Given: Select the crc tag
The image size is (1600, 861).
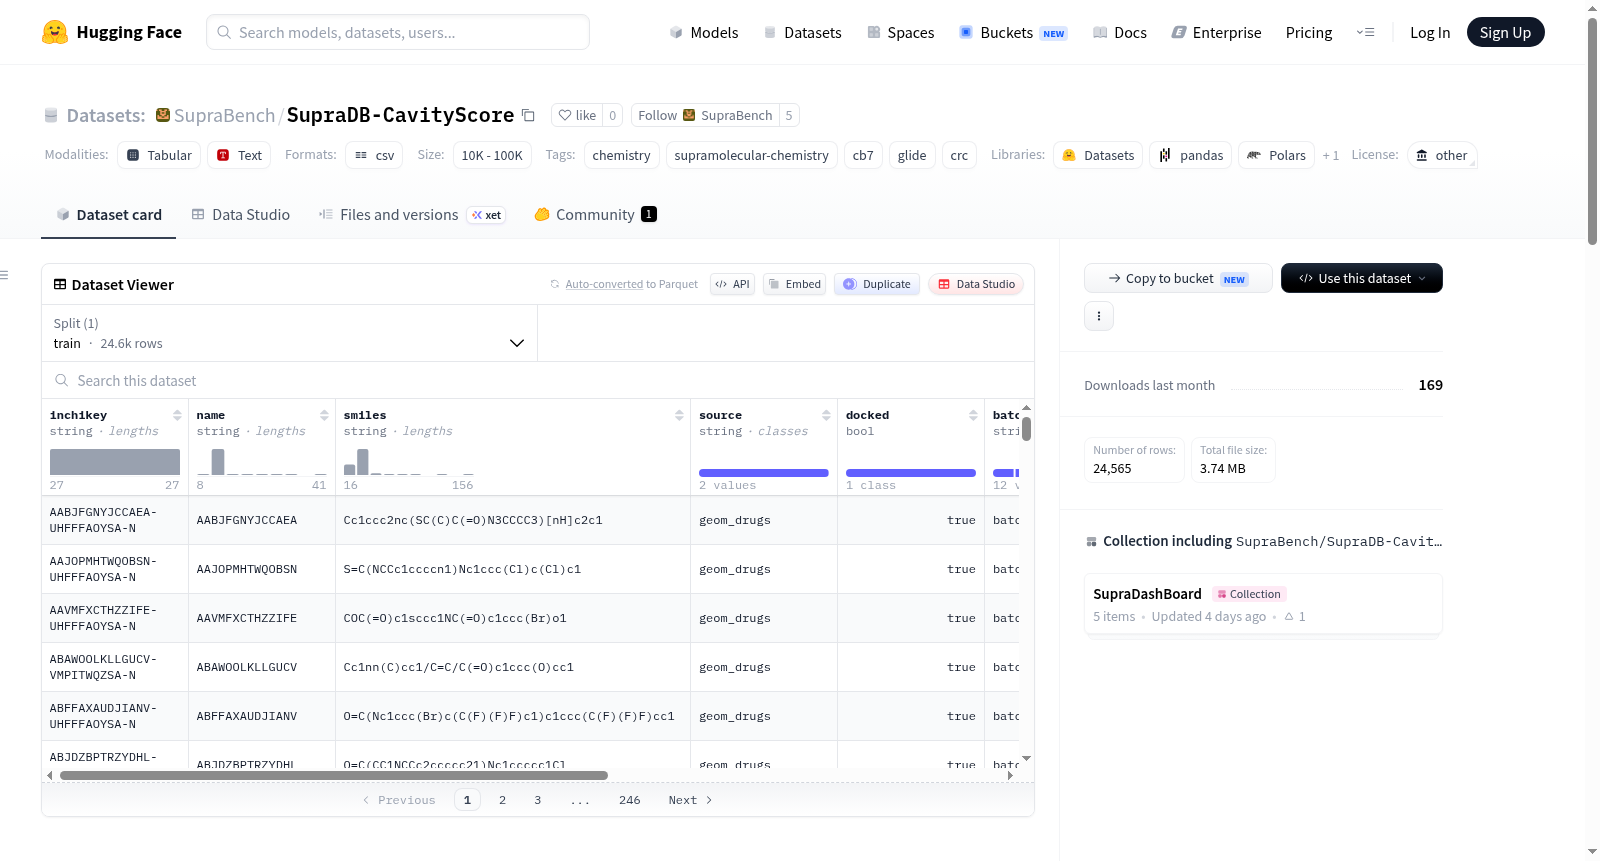Looking at the screenshot, I should click(959, 155).
